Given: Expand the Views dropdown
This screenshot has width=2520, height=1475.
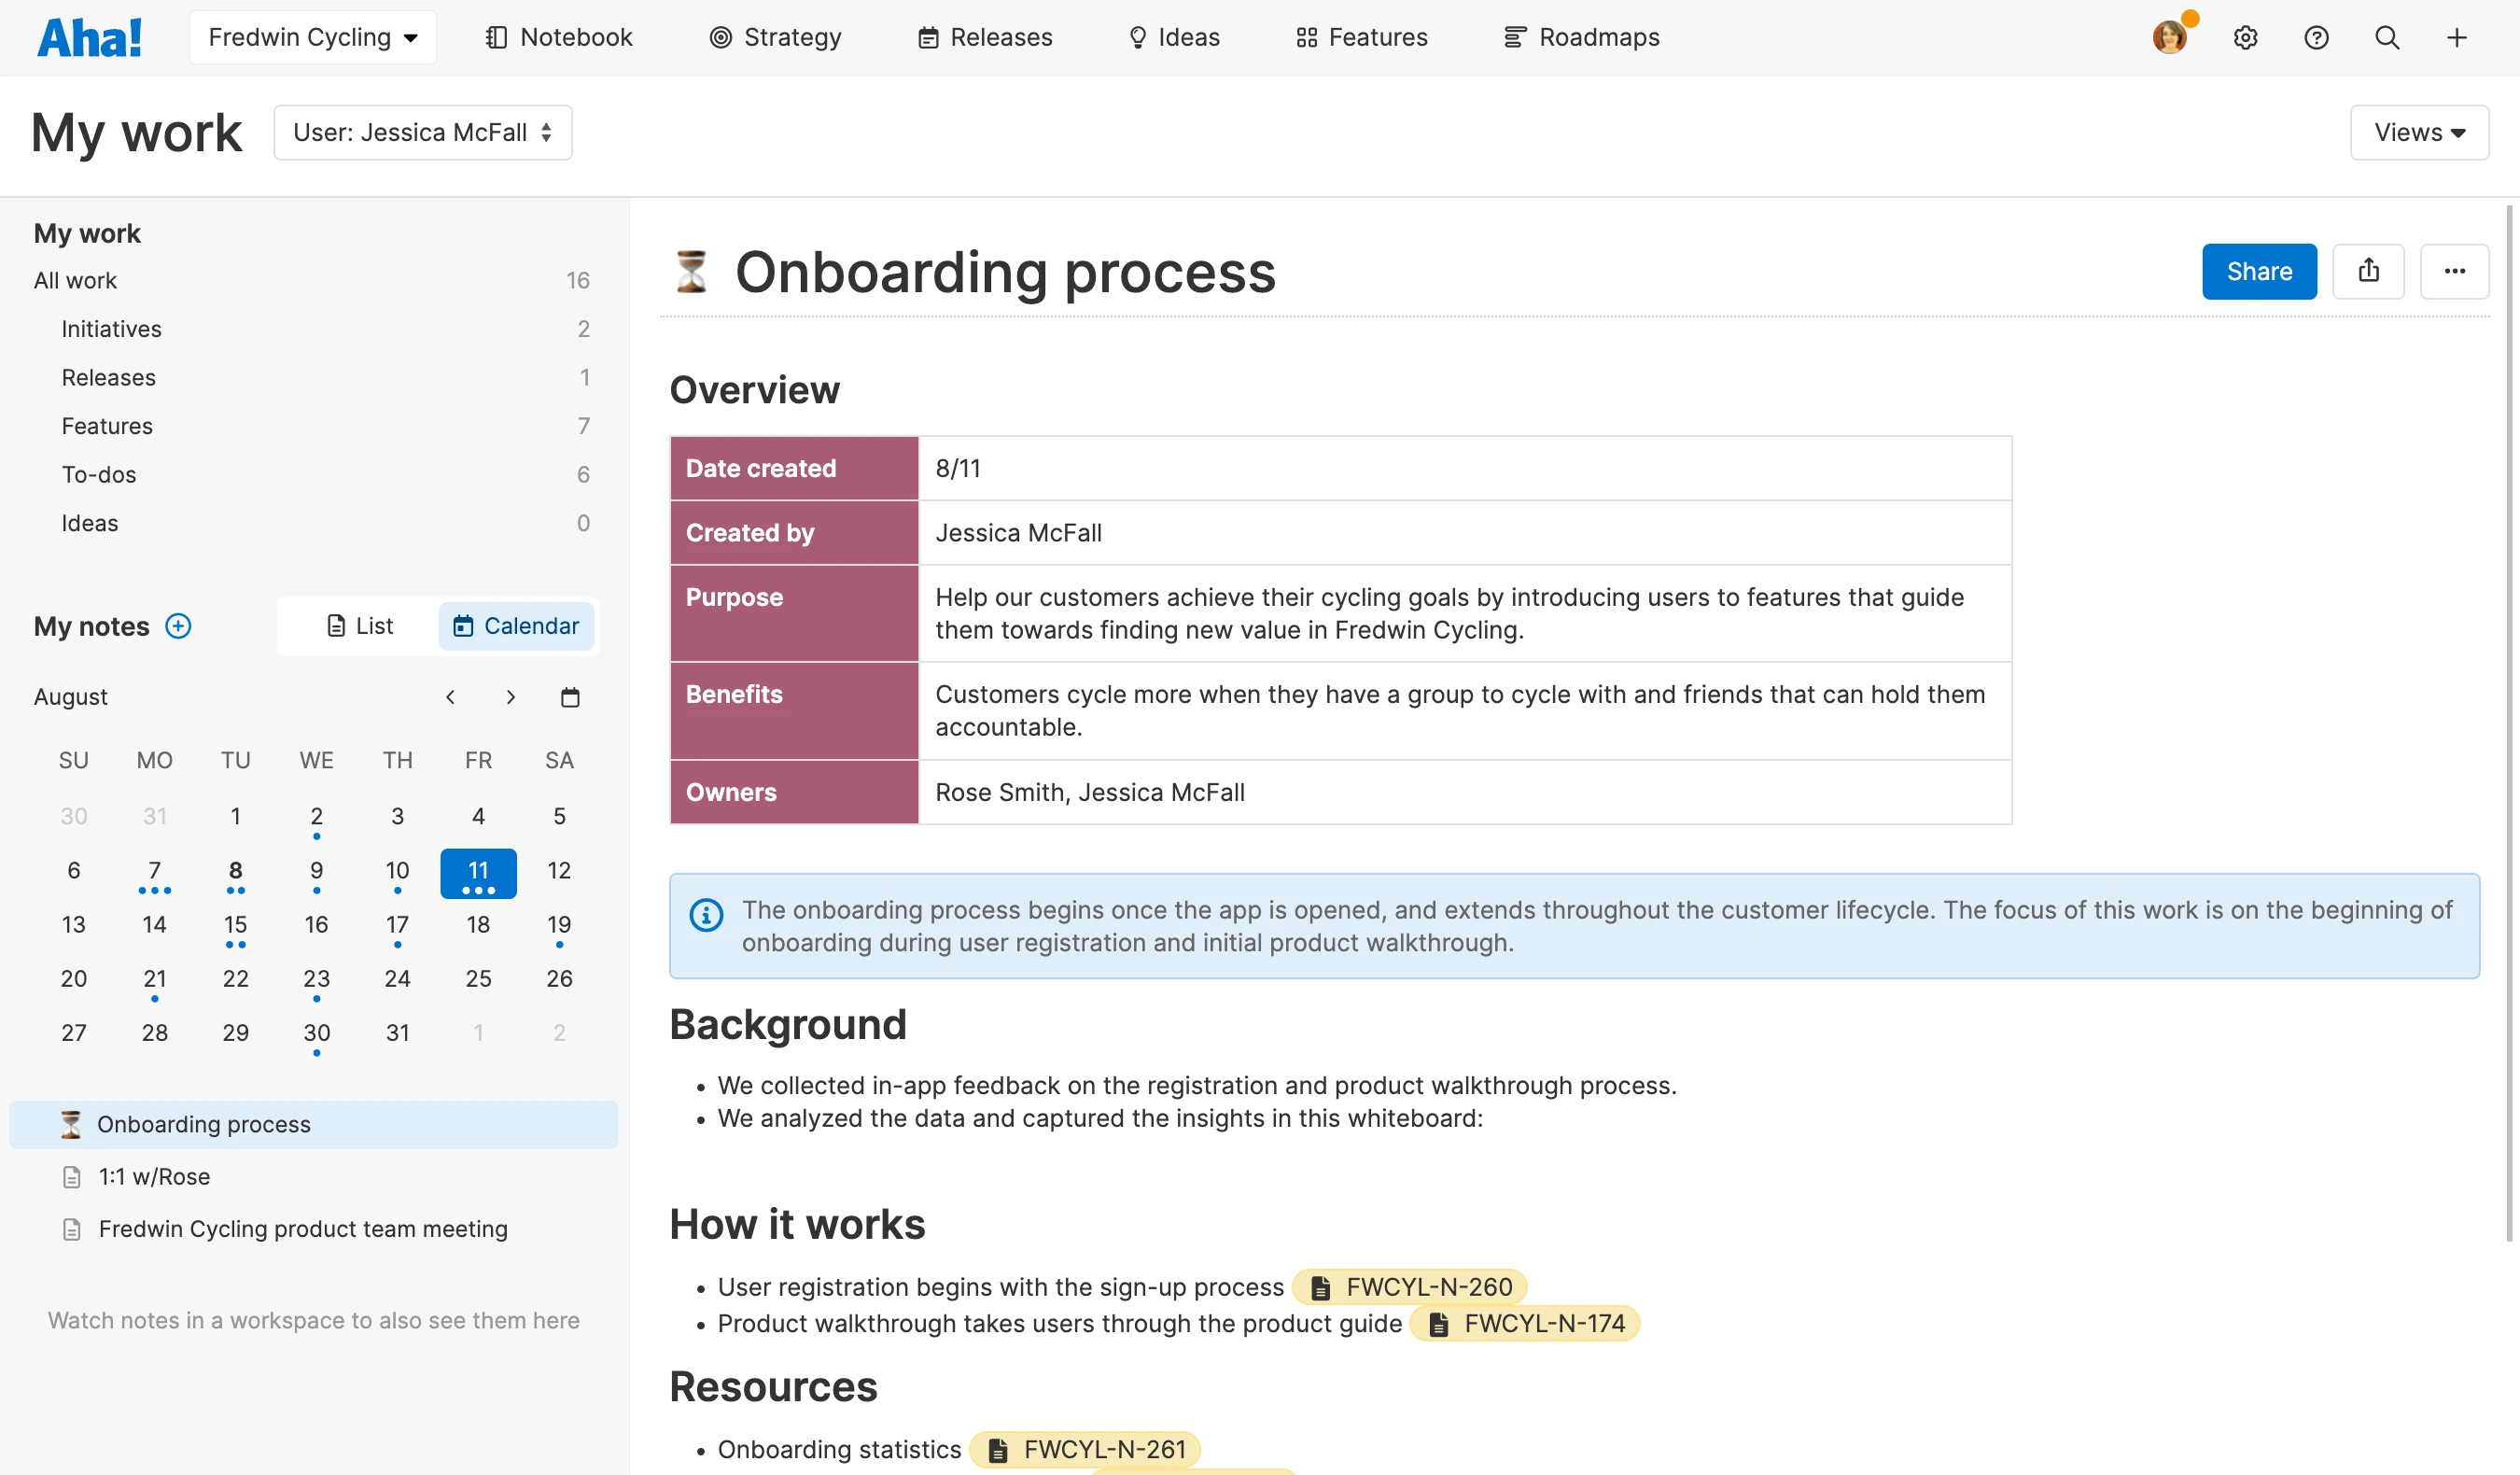Looking at the screenshot, I should click(x=2418, y=132).
